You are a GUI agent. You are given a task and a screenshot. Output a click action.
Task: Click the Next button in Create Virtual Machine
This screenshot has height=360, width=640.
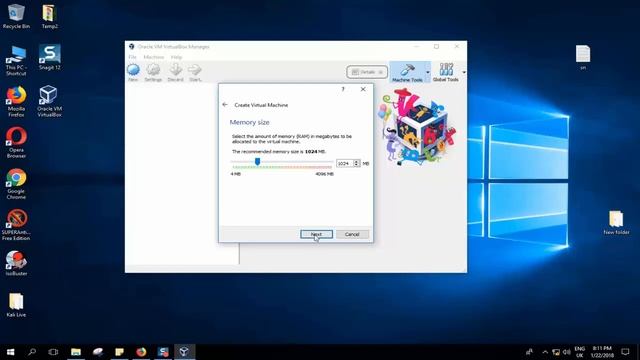(x=316, y=234)
